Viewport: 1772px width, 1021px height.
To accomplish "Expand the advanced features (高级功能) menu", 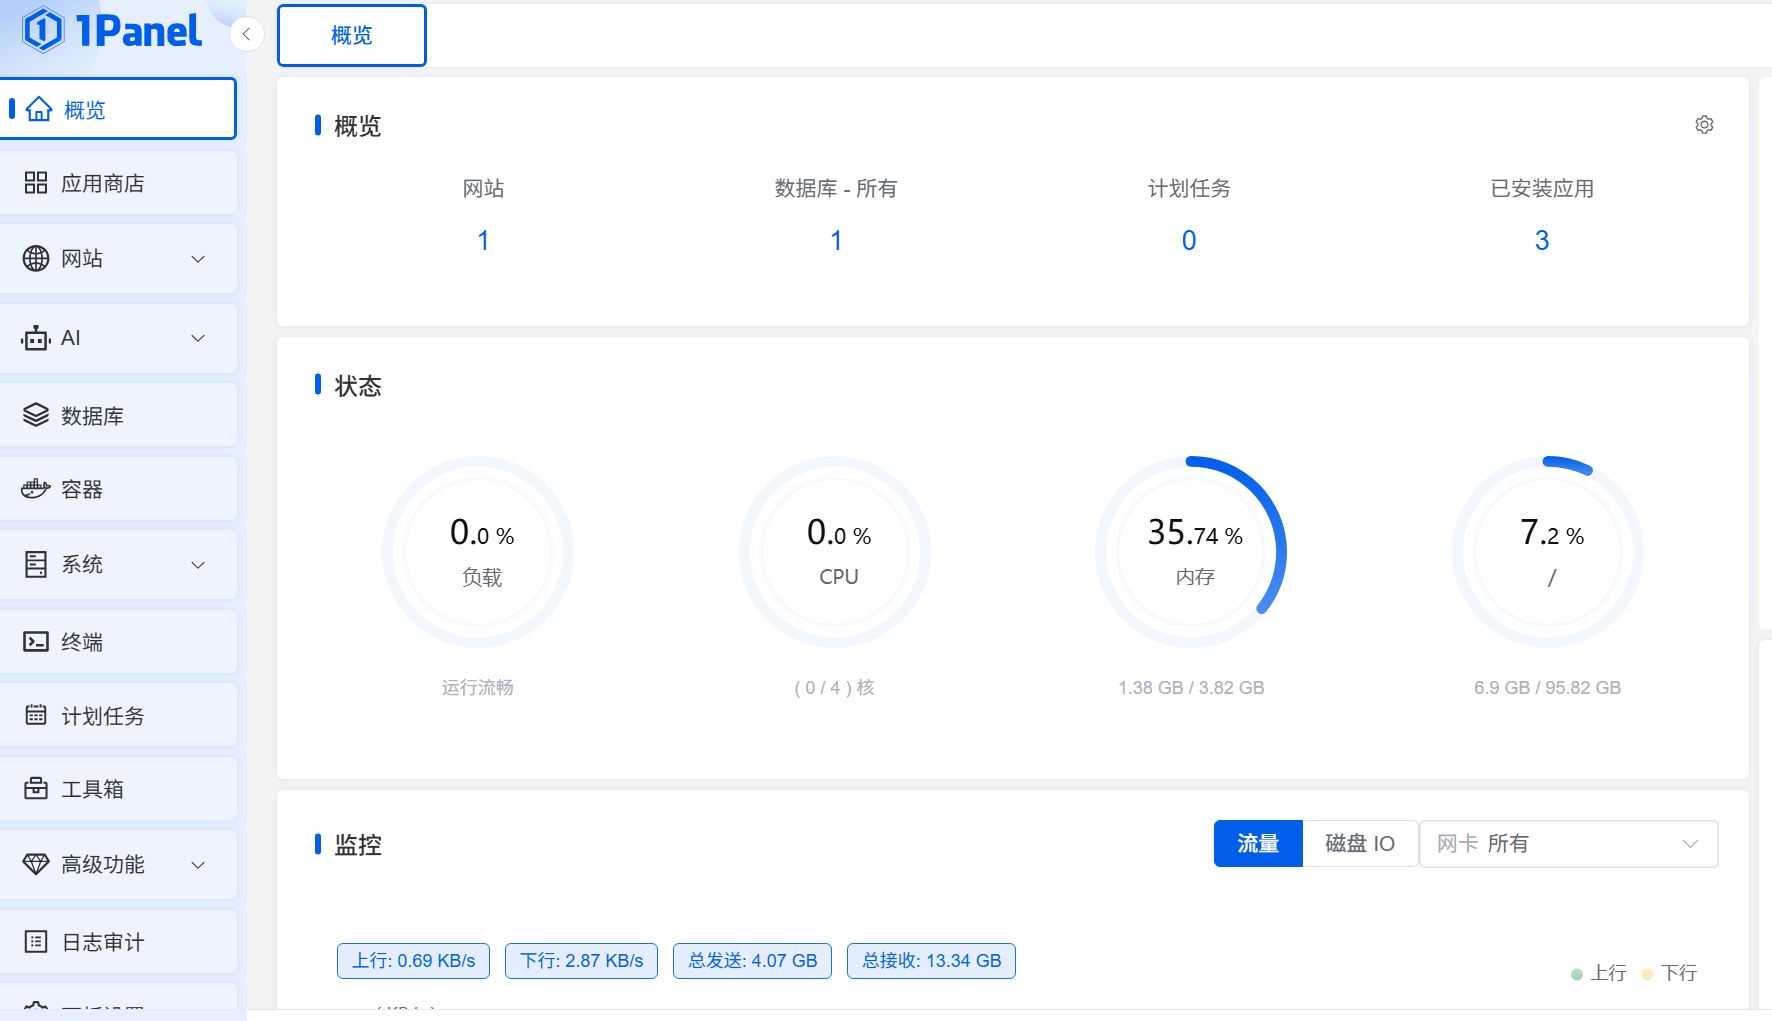I will [198, 865].
